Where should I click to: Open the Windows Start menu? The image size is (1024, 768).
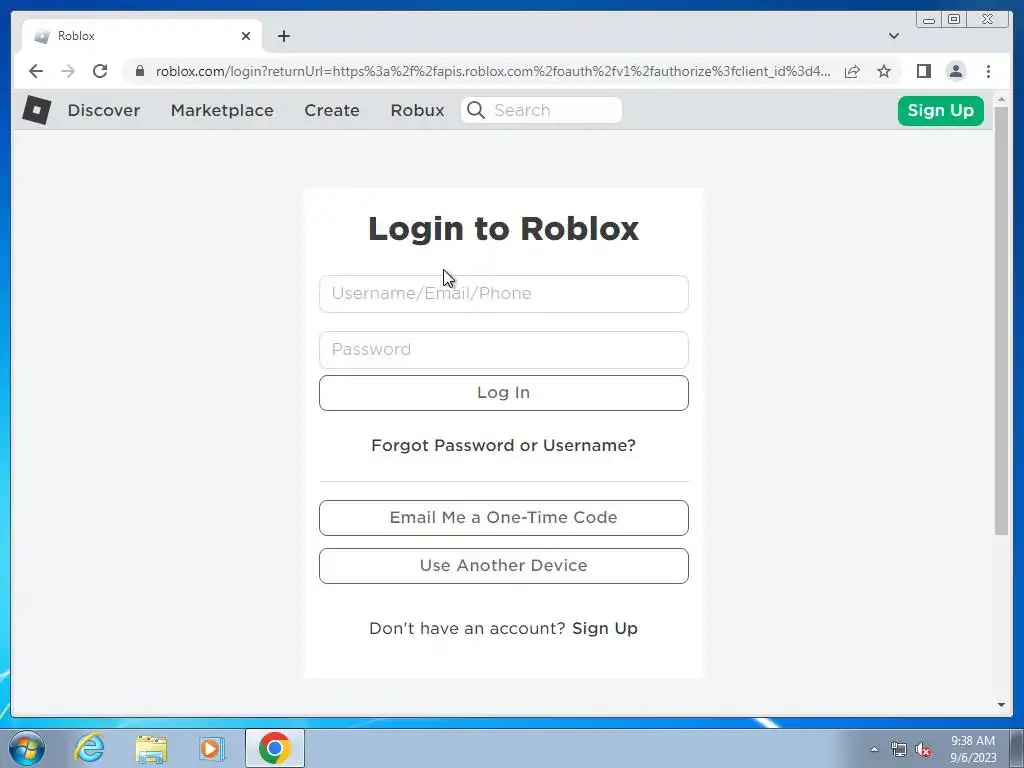[x=27, y=748]
